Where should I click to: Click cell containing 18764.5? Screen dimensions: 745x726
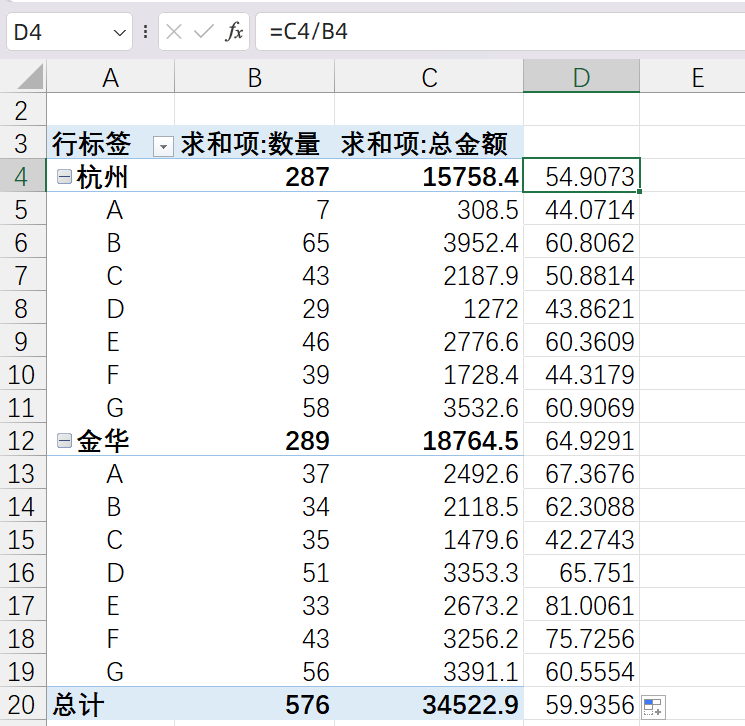tap(429, 440)
